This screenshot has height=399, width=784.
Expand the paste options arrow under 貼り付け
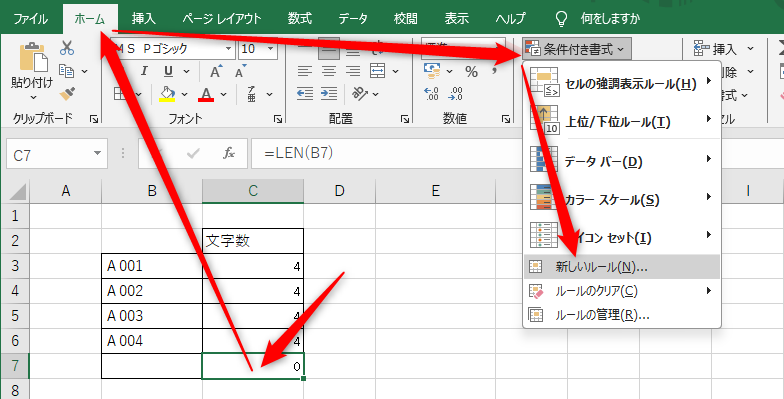pos(33,97)
